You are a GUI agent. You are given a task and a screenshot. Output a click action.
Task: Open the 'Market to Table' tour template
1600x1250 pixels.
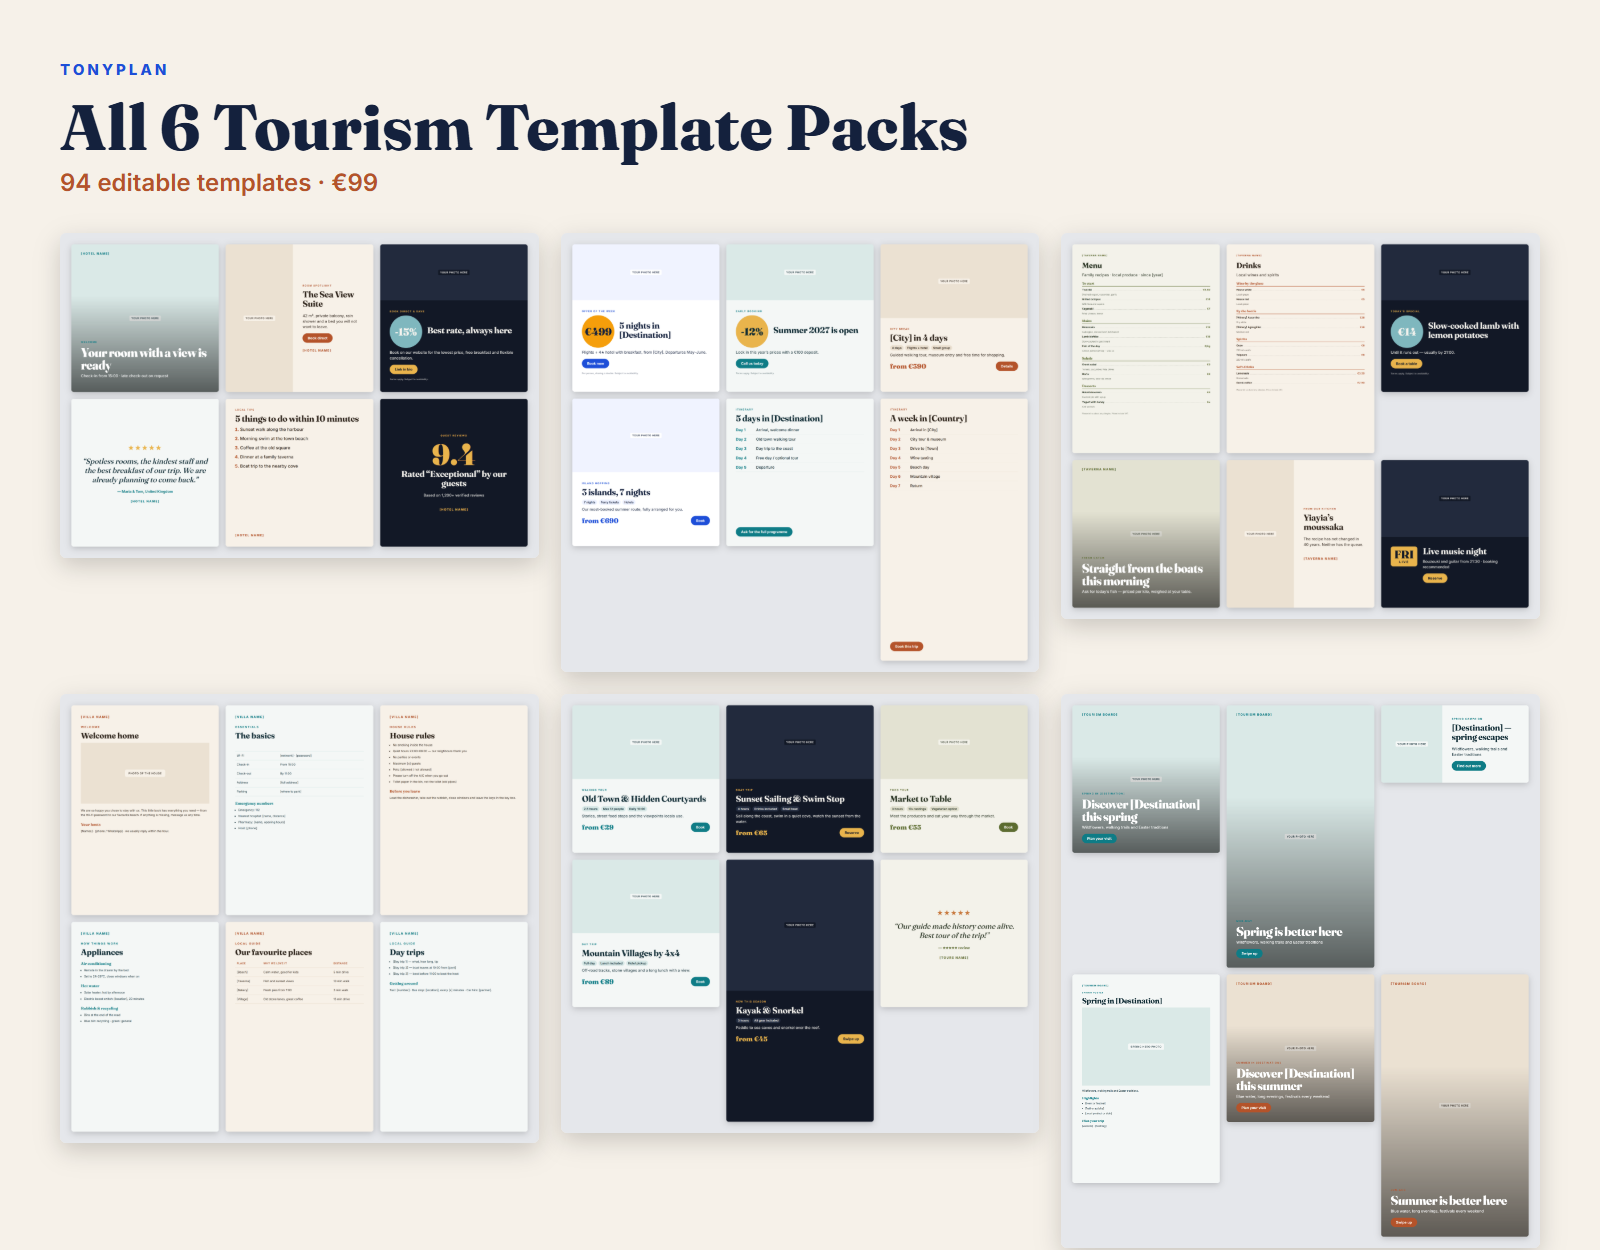coord(954,779)
